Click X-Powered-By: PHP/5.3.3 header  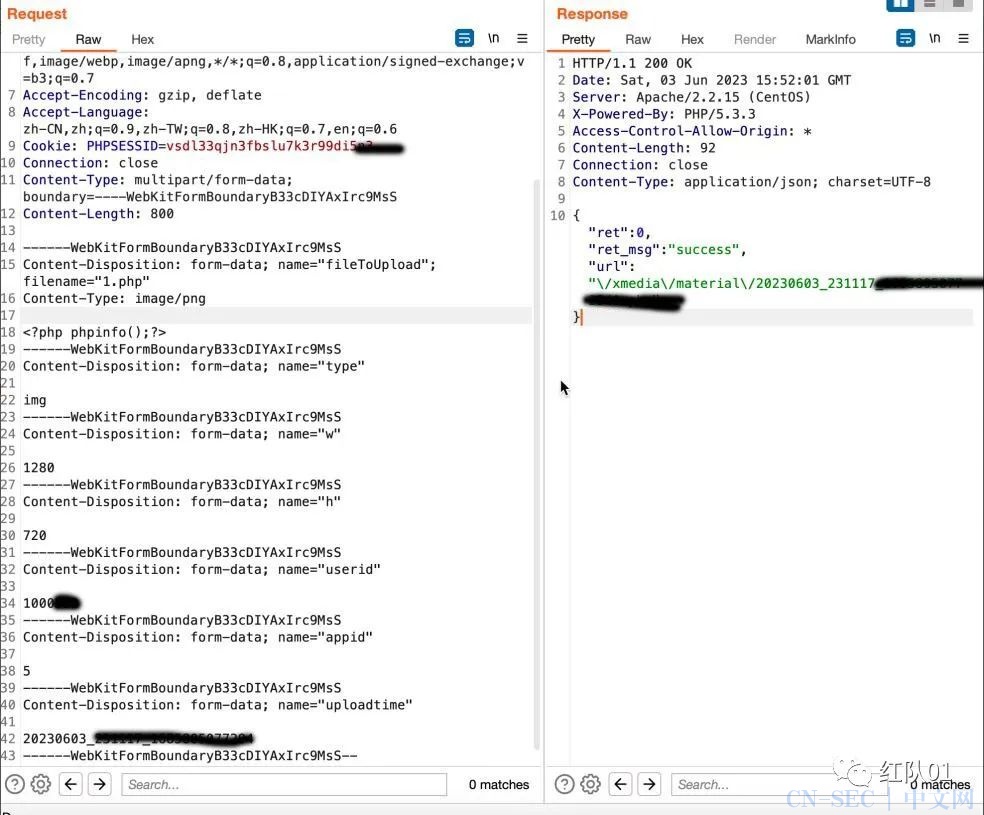pyautogui.click(x=664, y=114)
